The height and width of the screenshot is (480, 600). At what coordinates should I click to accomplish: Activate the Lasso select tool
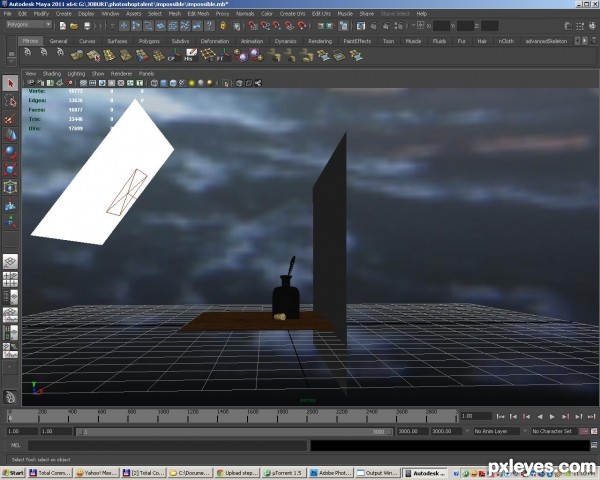click(x=10, y=101)
